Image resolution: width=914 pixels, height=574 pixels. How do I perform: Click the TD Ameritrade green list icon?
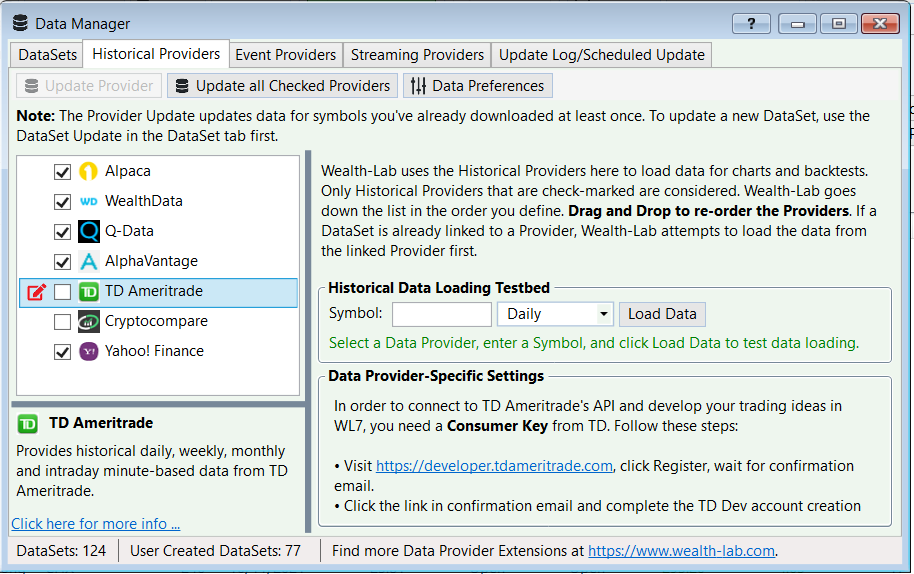tap(89, 291)
